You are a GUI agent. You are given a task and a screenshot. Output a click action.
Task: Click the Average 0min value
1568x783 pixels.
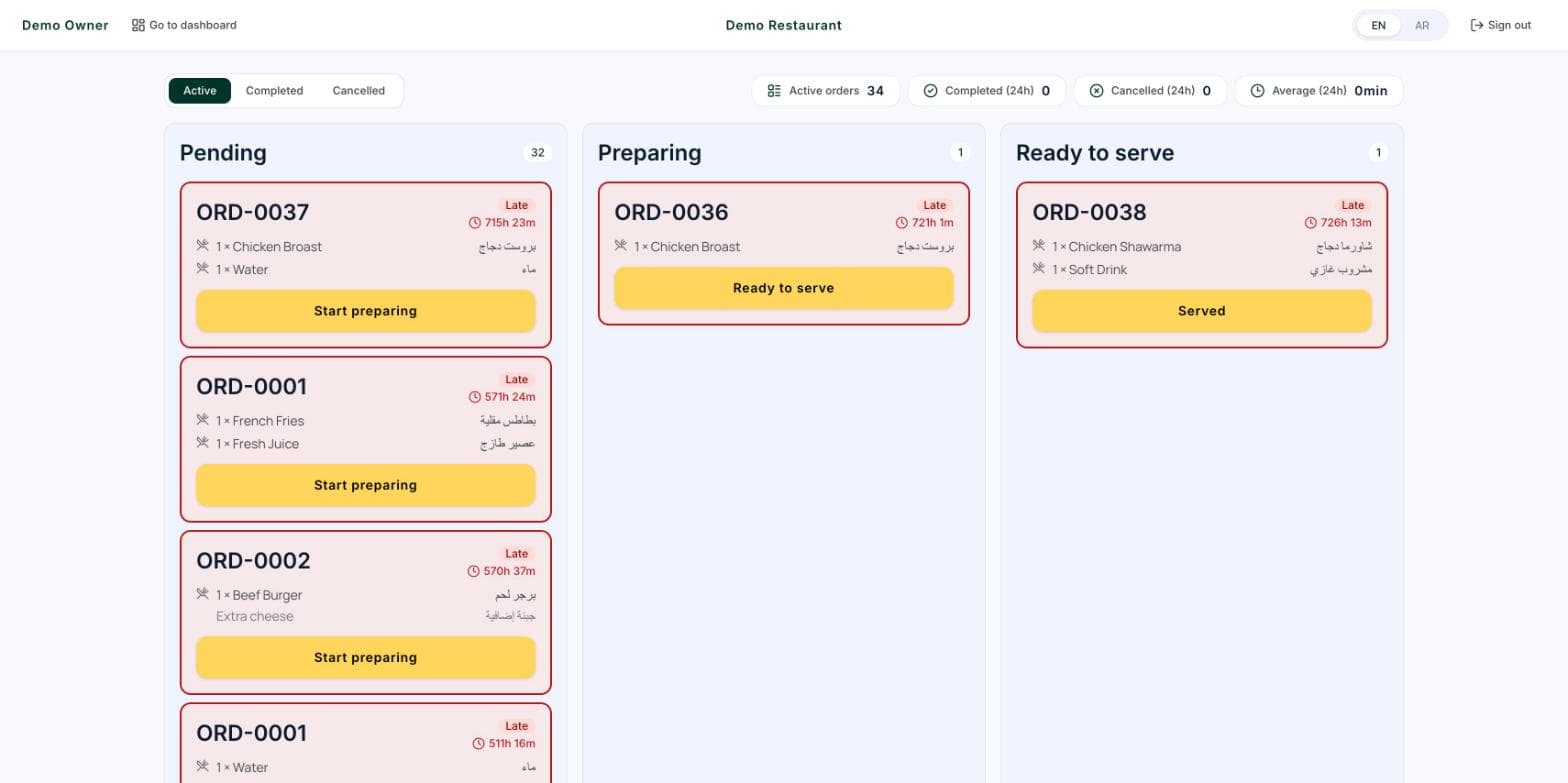(x=1371, y=91)
